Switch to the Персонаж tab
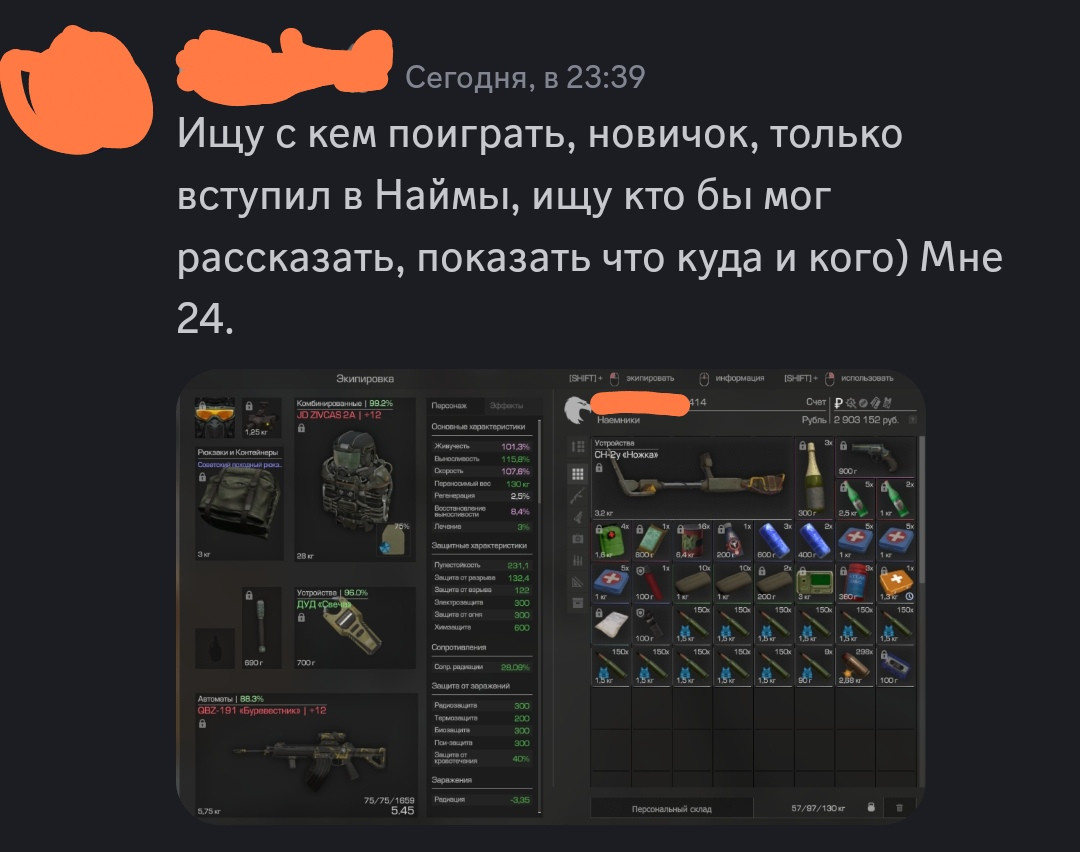1080x852 pixels. click(x=449, y=406)
